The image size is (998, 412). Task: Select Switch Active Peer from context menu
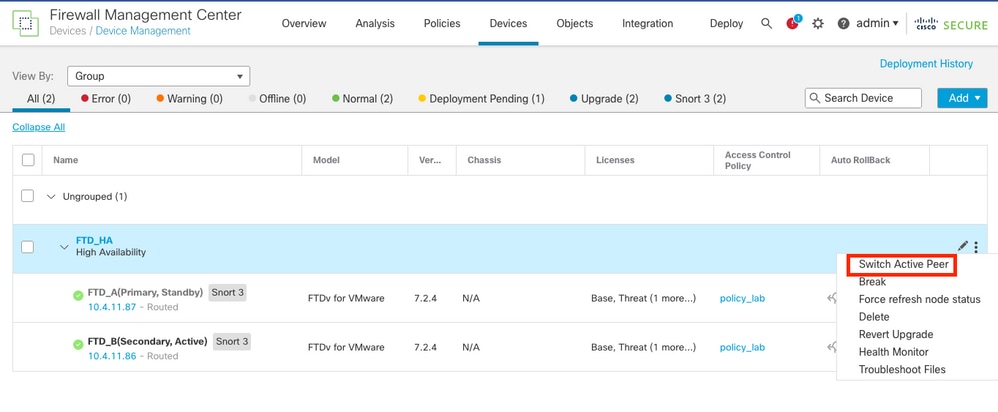tap(903, 264)
